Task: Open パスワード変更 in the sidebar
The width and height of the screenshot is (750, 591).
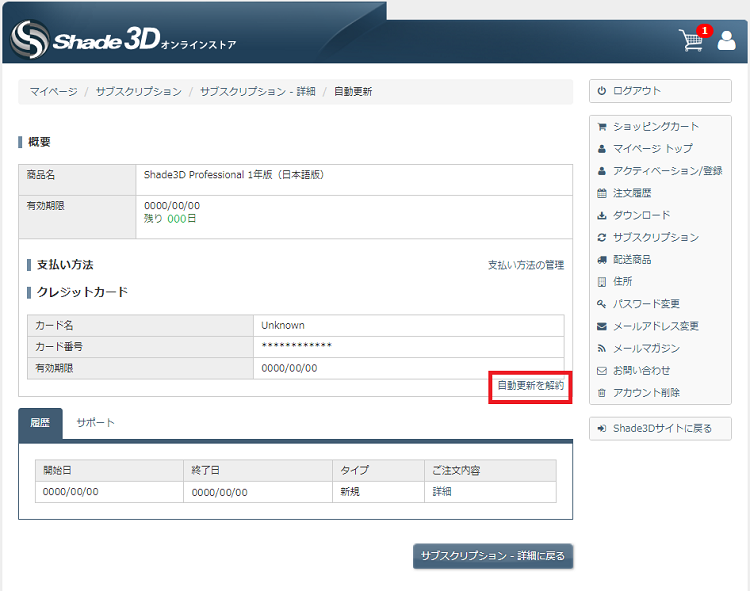Action: pos(646,304)
